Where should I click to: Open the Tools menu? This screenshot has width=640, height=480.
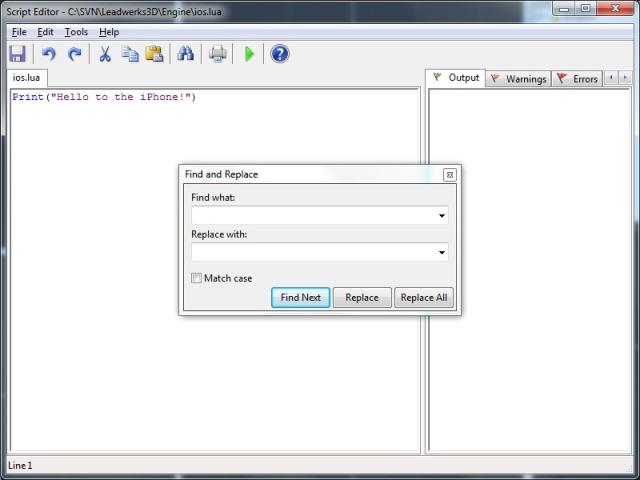(x=76, y=32)
